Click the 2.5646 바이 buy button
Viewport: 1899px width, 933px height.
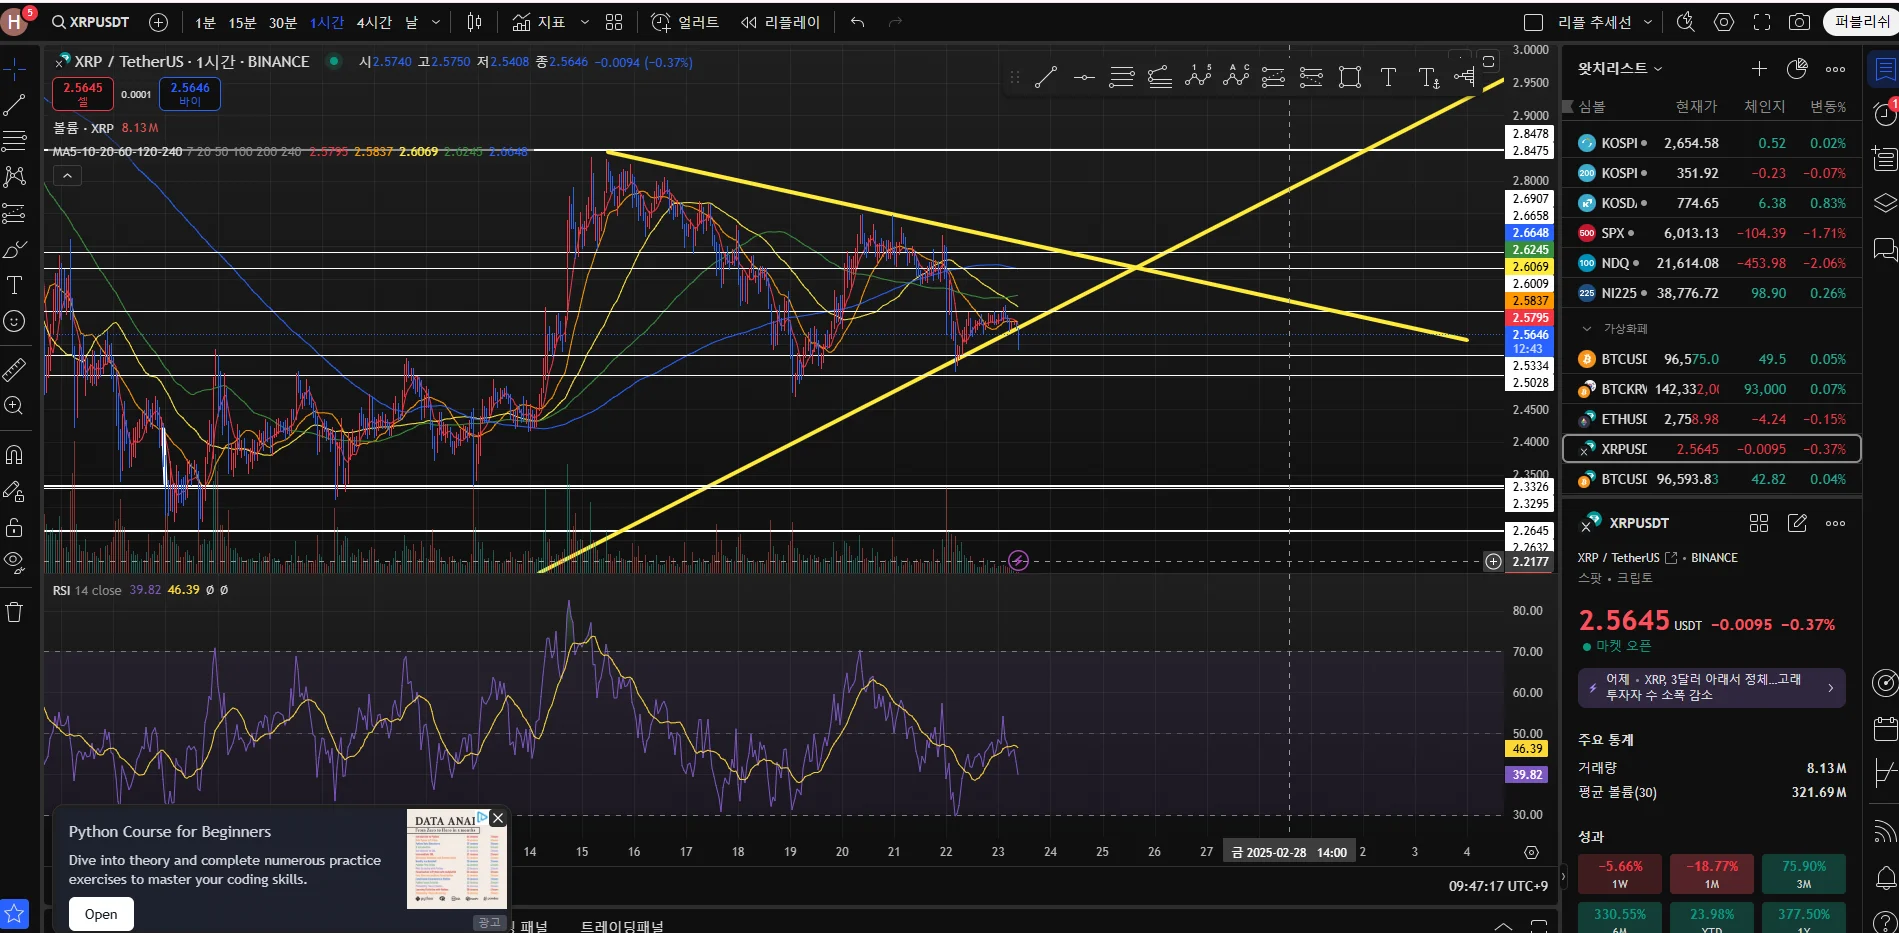[190, 94]
